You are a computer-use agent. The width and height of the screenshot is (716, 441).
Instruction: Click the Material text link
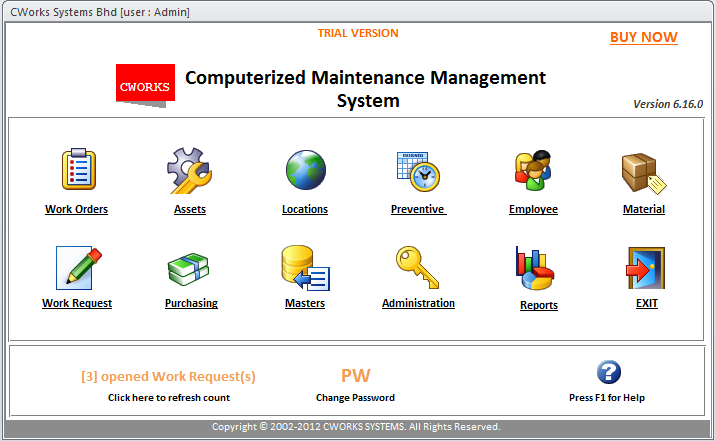click(644, 210)
